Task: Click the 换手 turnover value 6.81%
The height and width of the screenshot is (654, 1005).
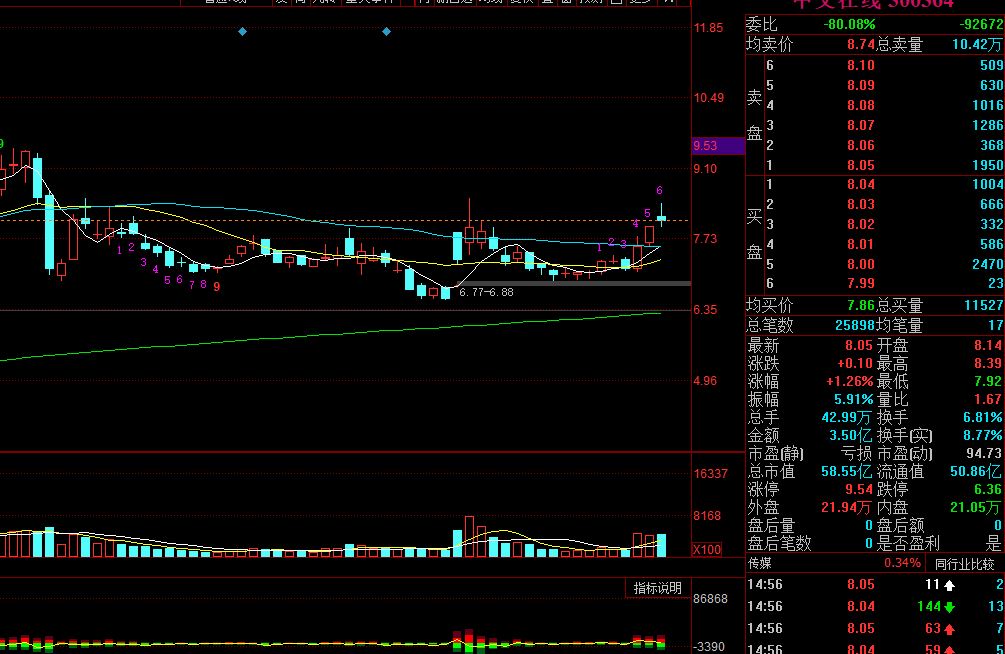Action: (983, 417)
